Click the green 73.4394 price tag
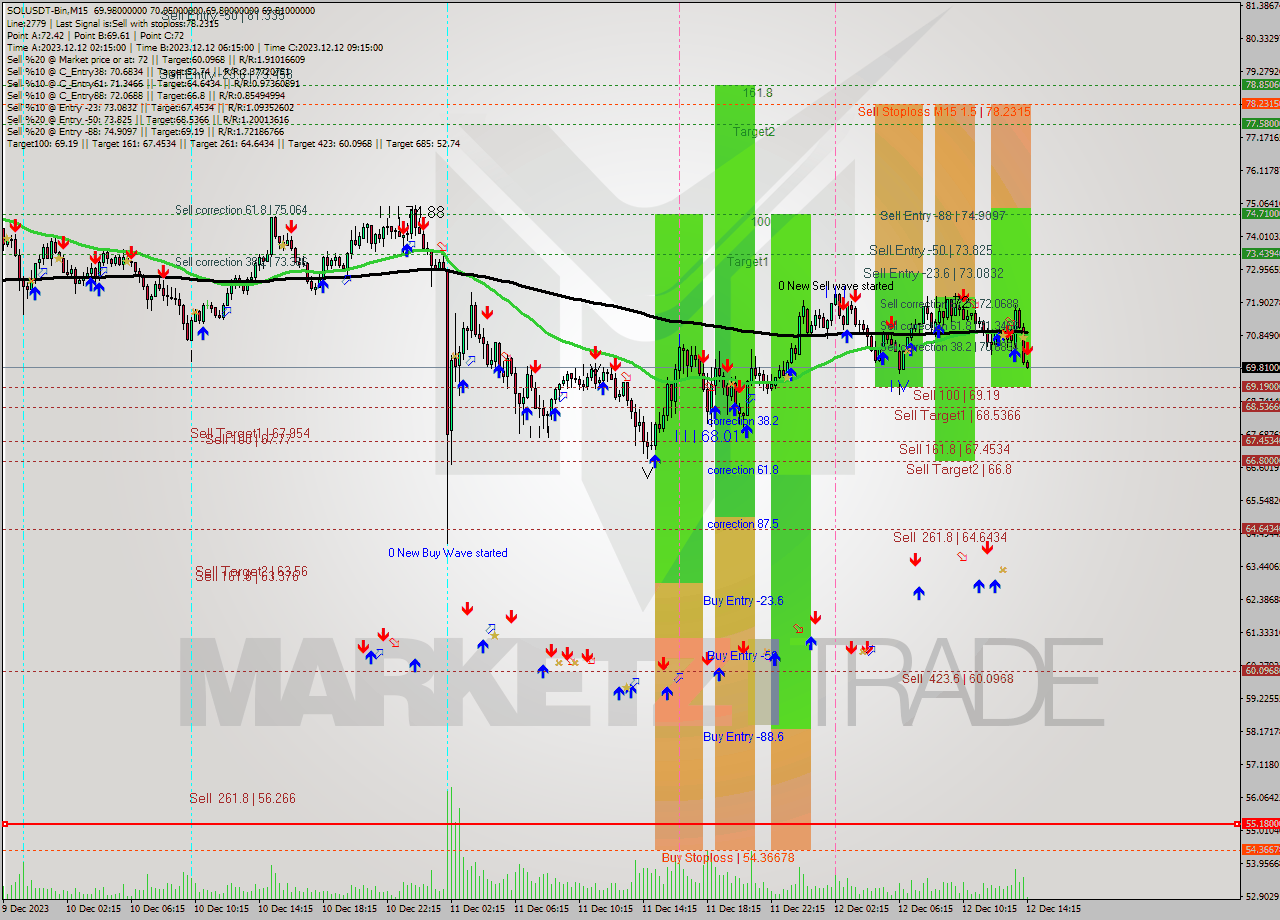 pos(1261,253)
